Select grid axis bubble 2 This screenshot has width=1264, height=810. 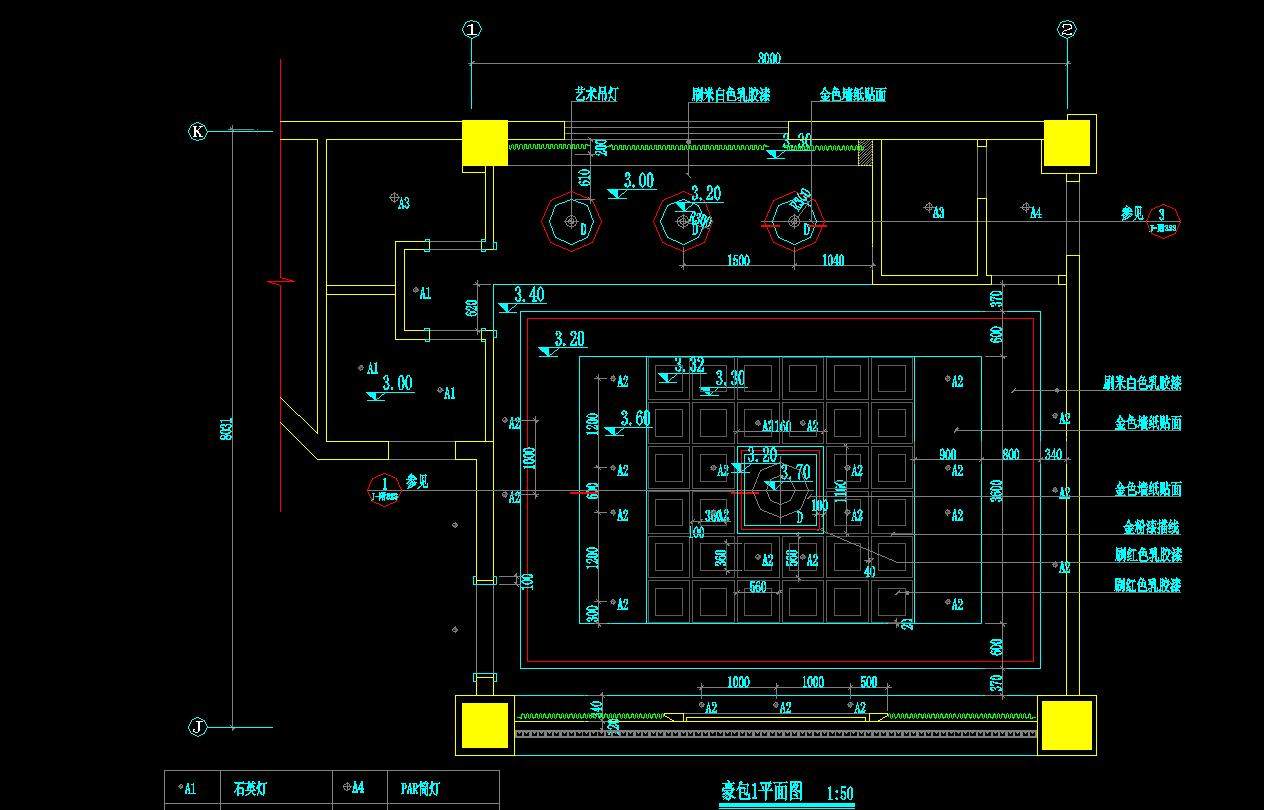click(1067, 30)
